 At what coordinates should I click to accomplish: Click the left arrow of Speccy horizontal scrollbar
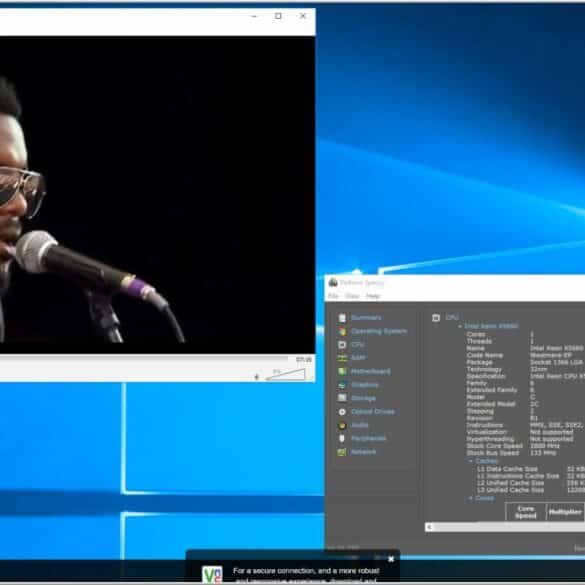(429, 527)
